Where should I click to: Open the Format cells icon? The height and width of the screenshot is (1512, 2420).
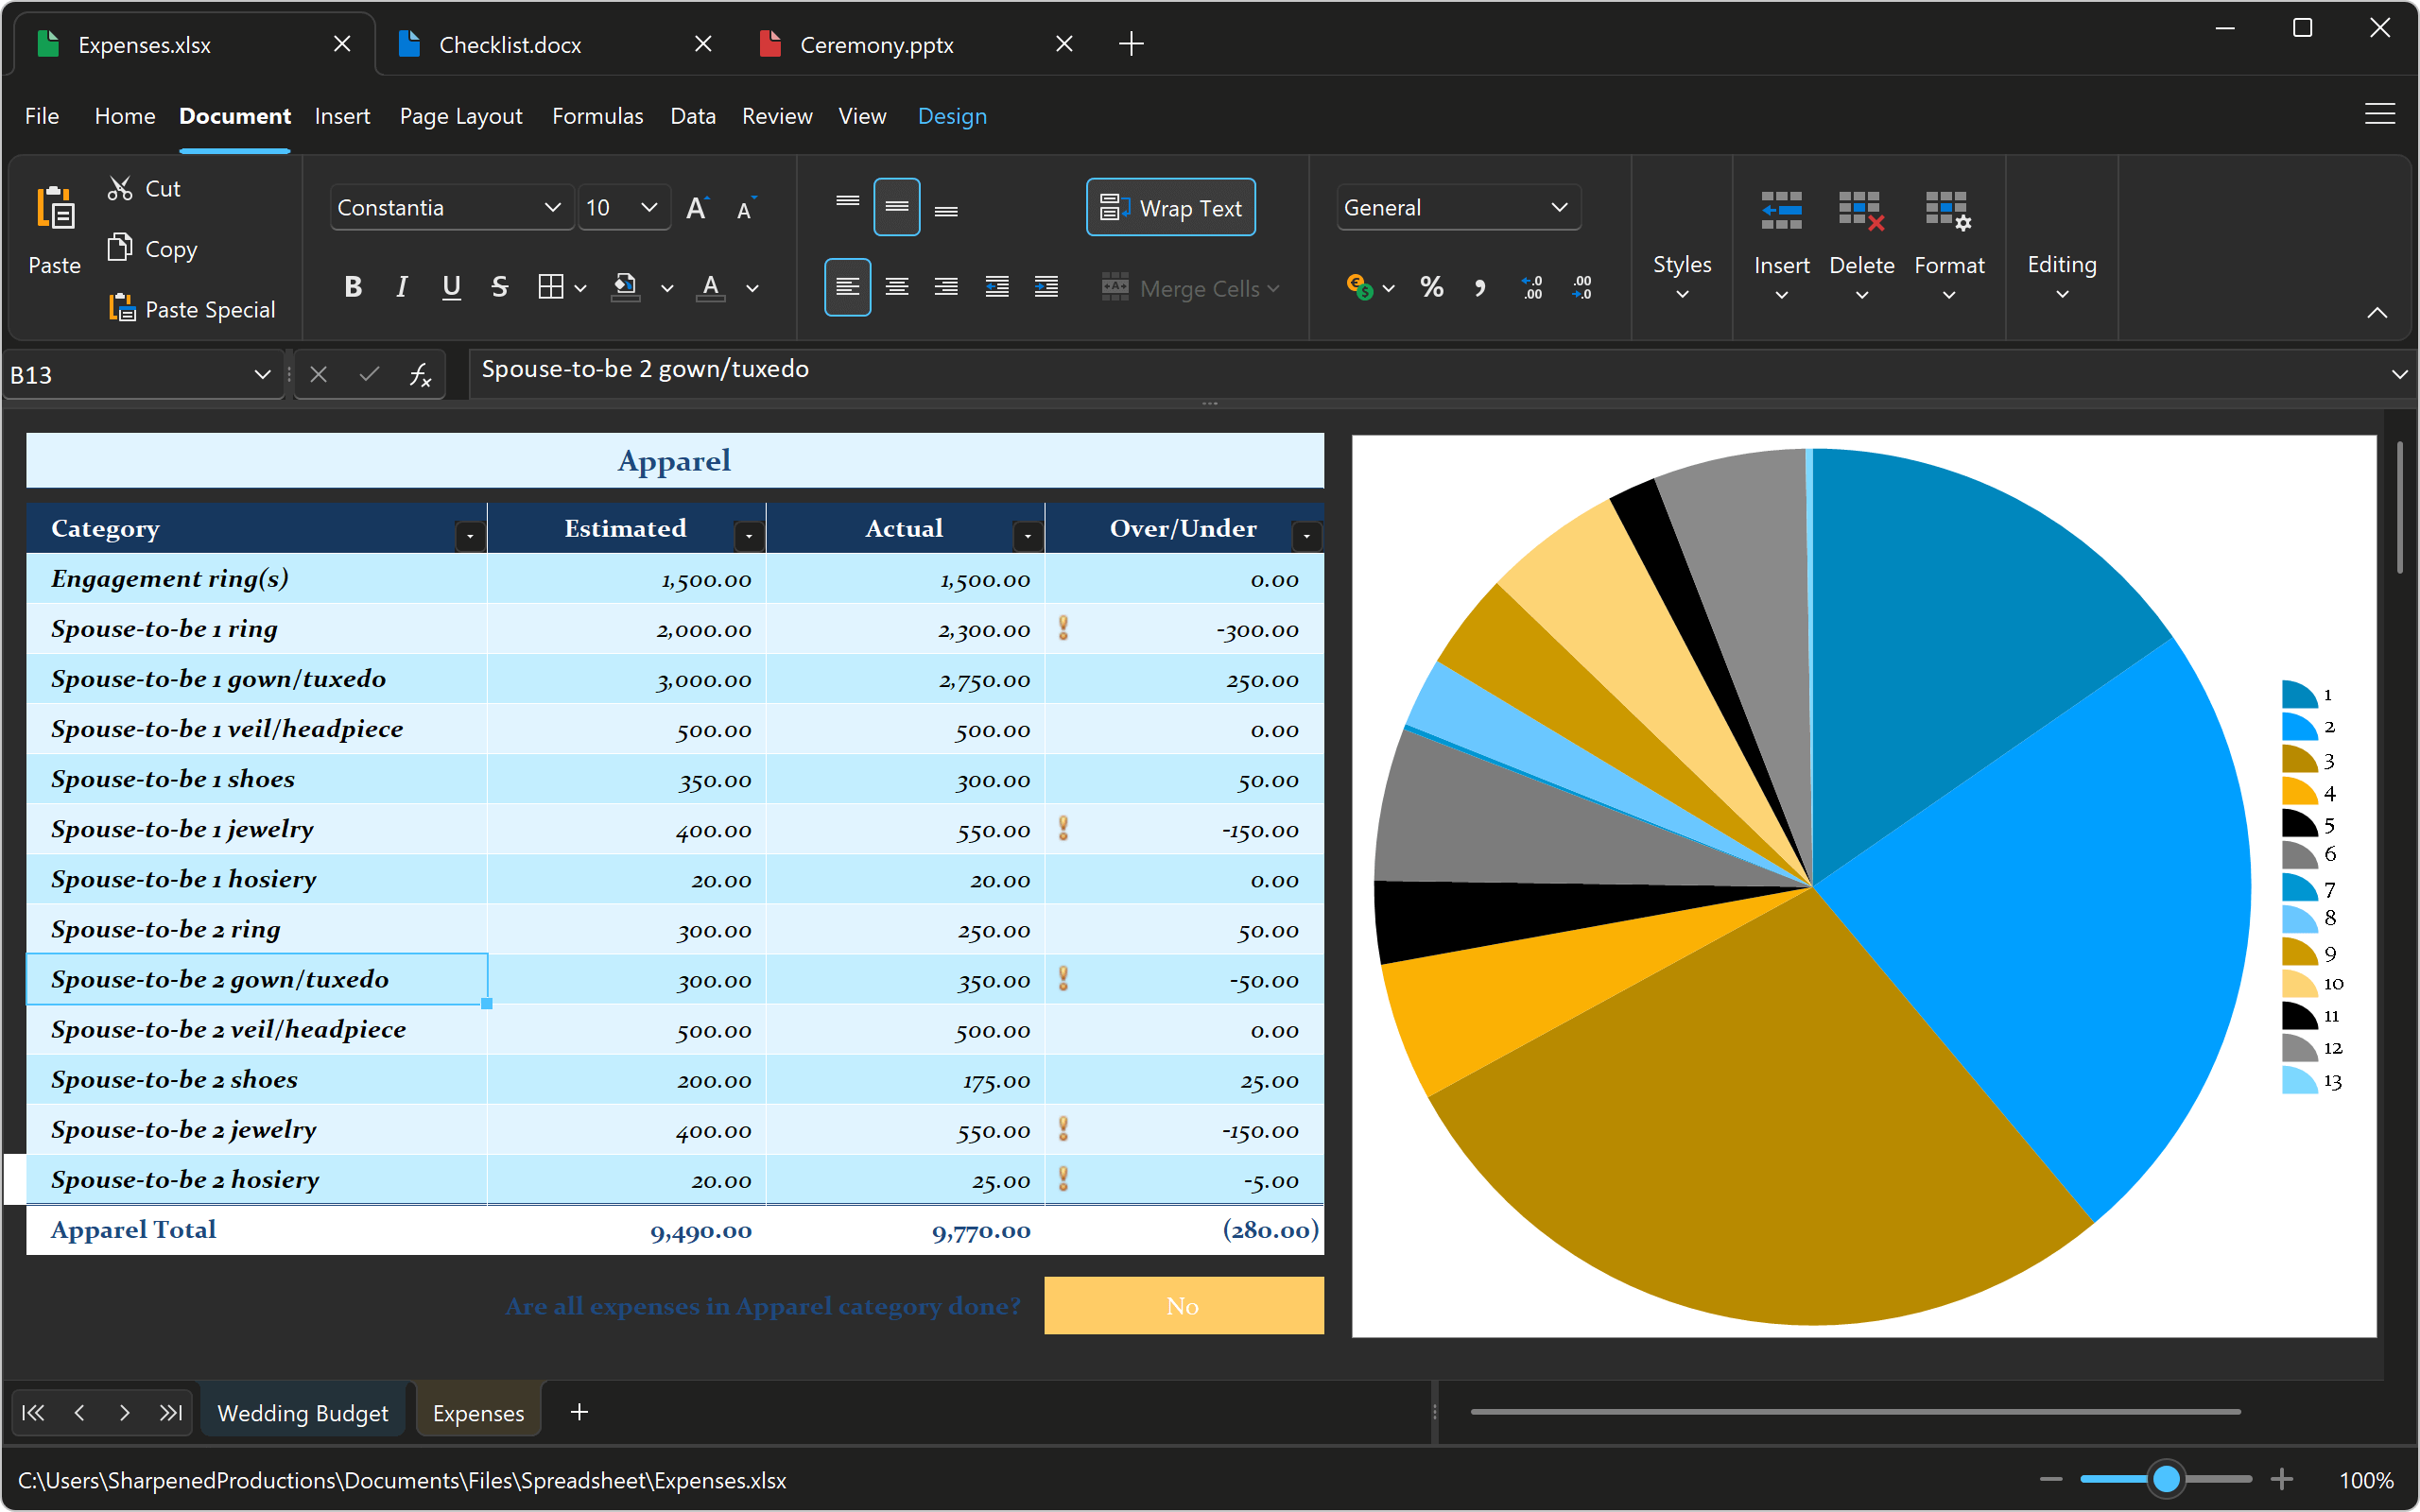[1948, 240]
